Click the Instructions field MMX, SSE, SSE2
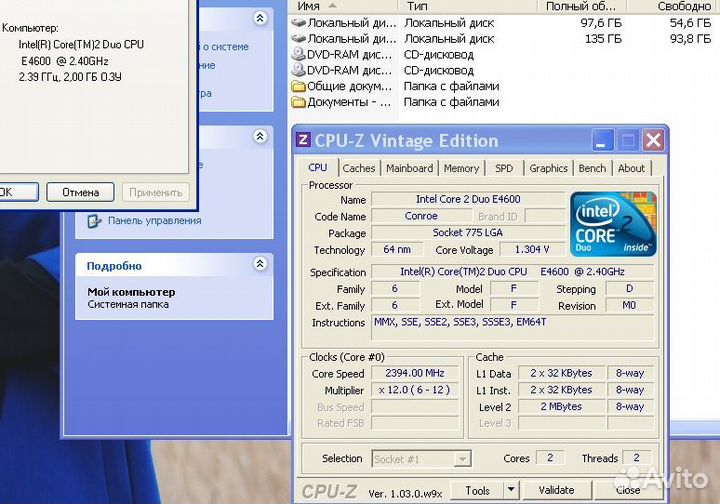This screenshot has width=720, height=504. (512, 328)
